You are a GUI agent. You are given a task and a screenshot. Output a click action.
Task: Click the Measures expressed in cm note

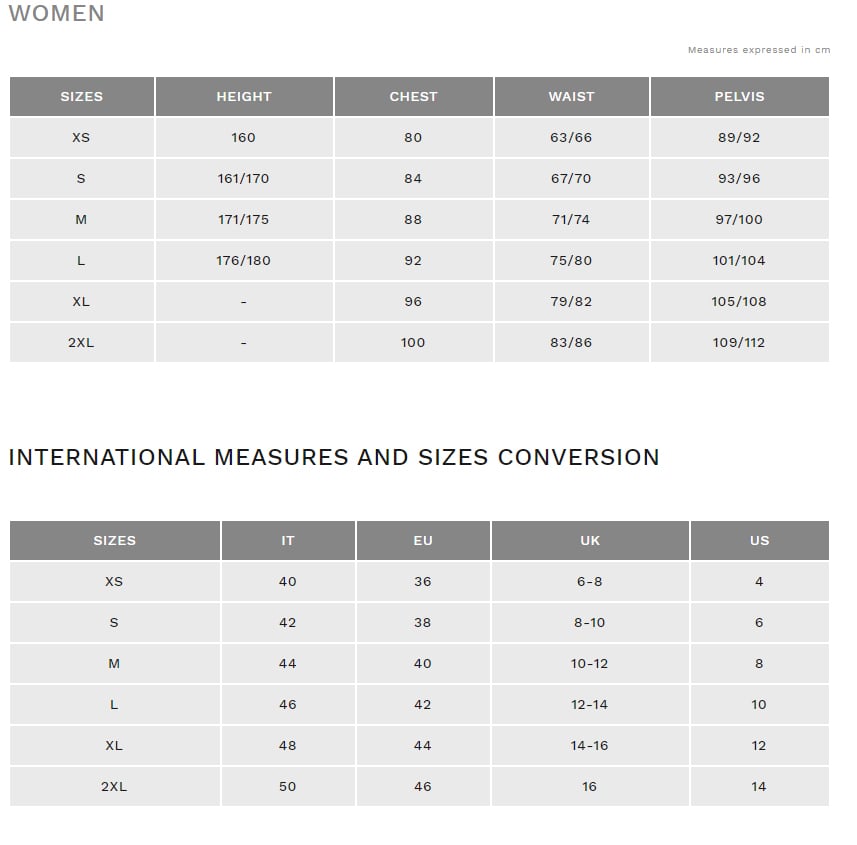click(x=759, y=50)
